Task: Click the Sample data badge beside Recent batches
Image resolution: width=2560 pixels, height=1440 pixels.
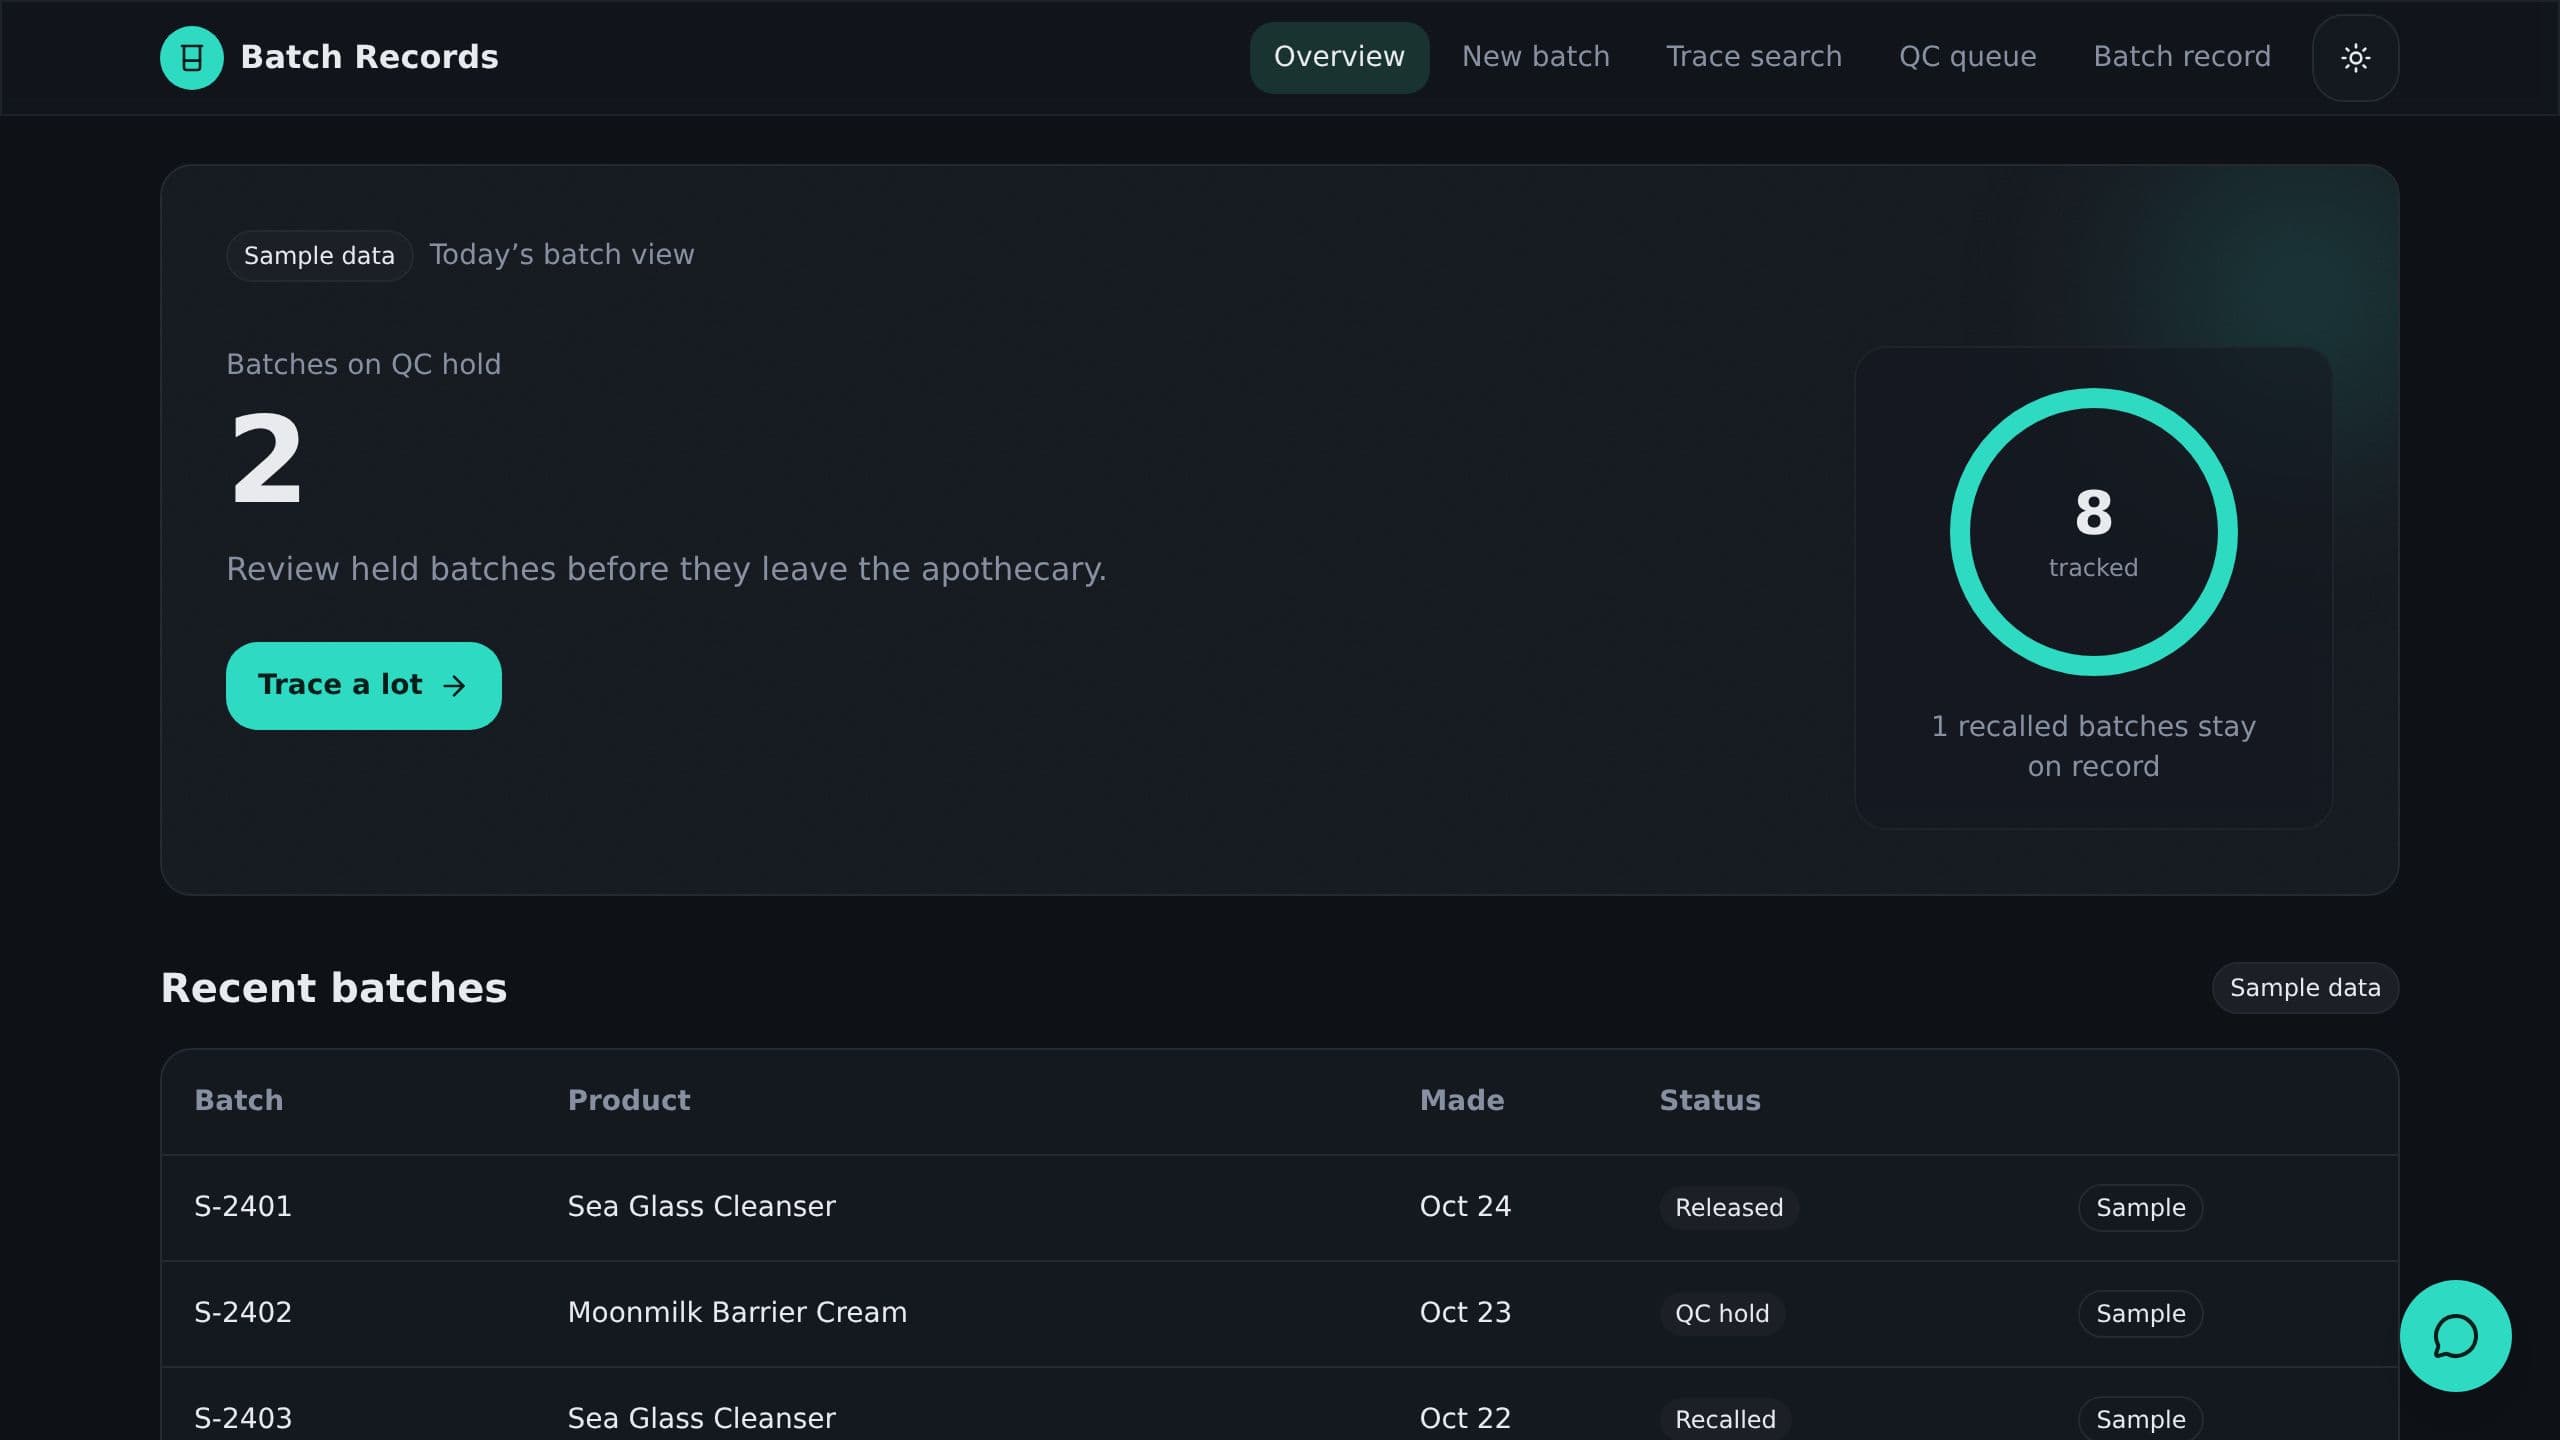Action: click(x=2305, y=988)
